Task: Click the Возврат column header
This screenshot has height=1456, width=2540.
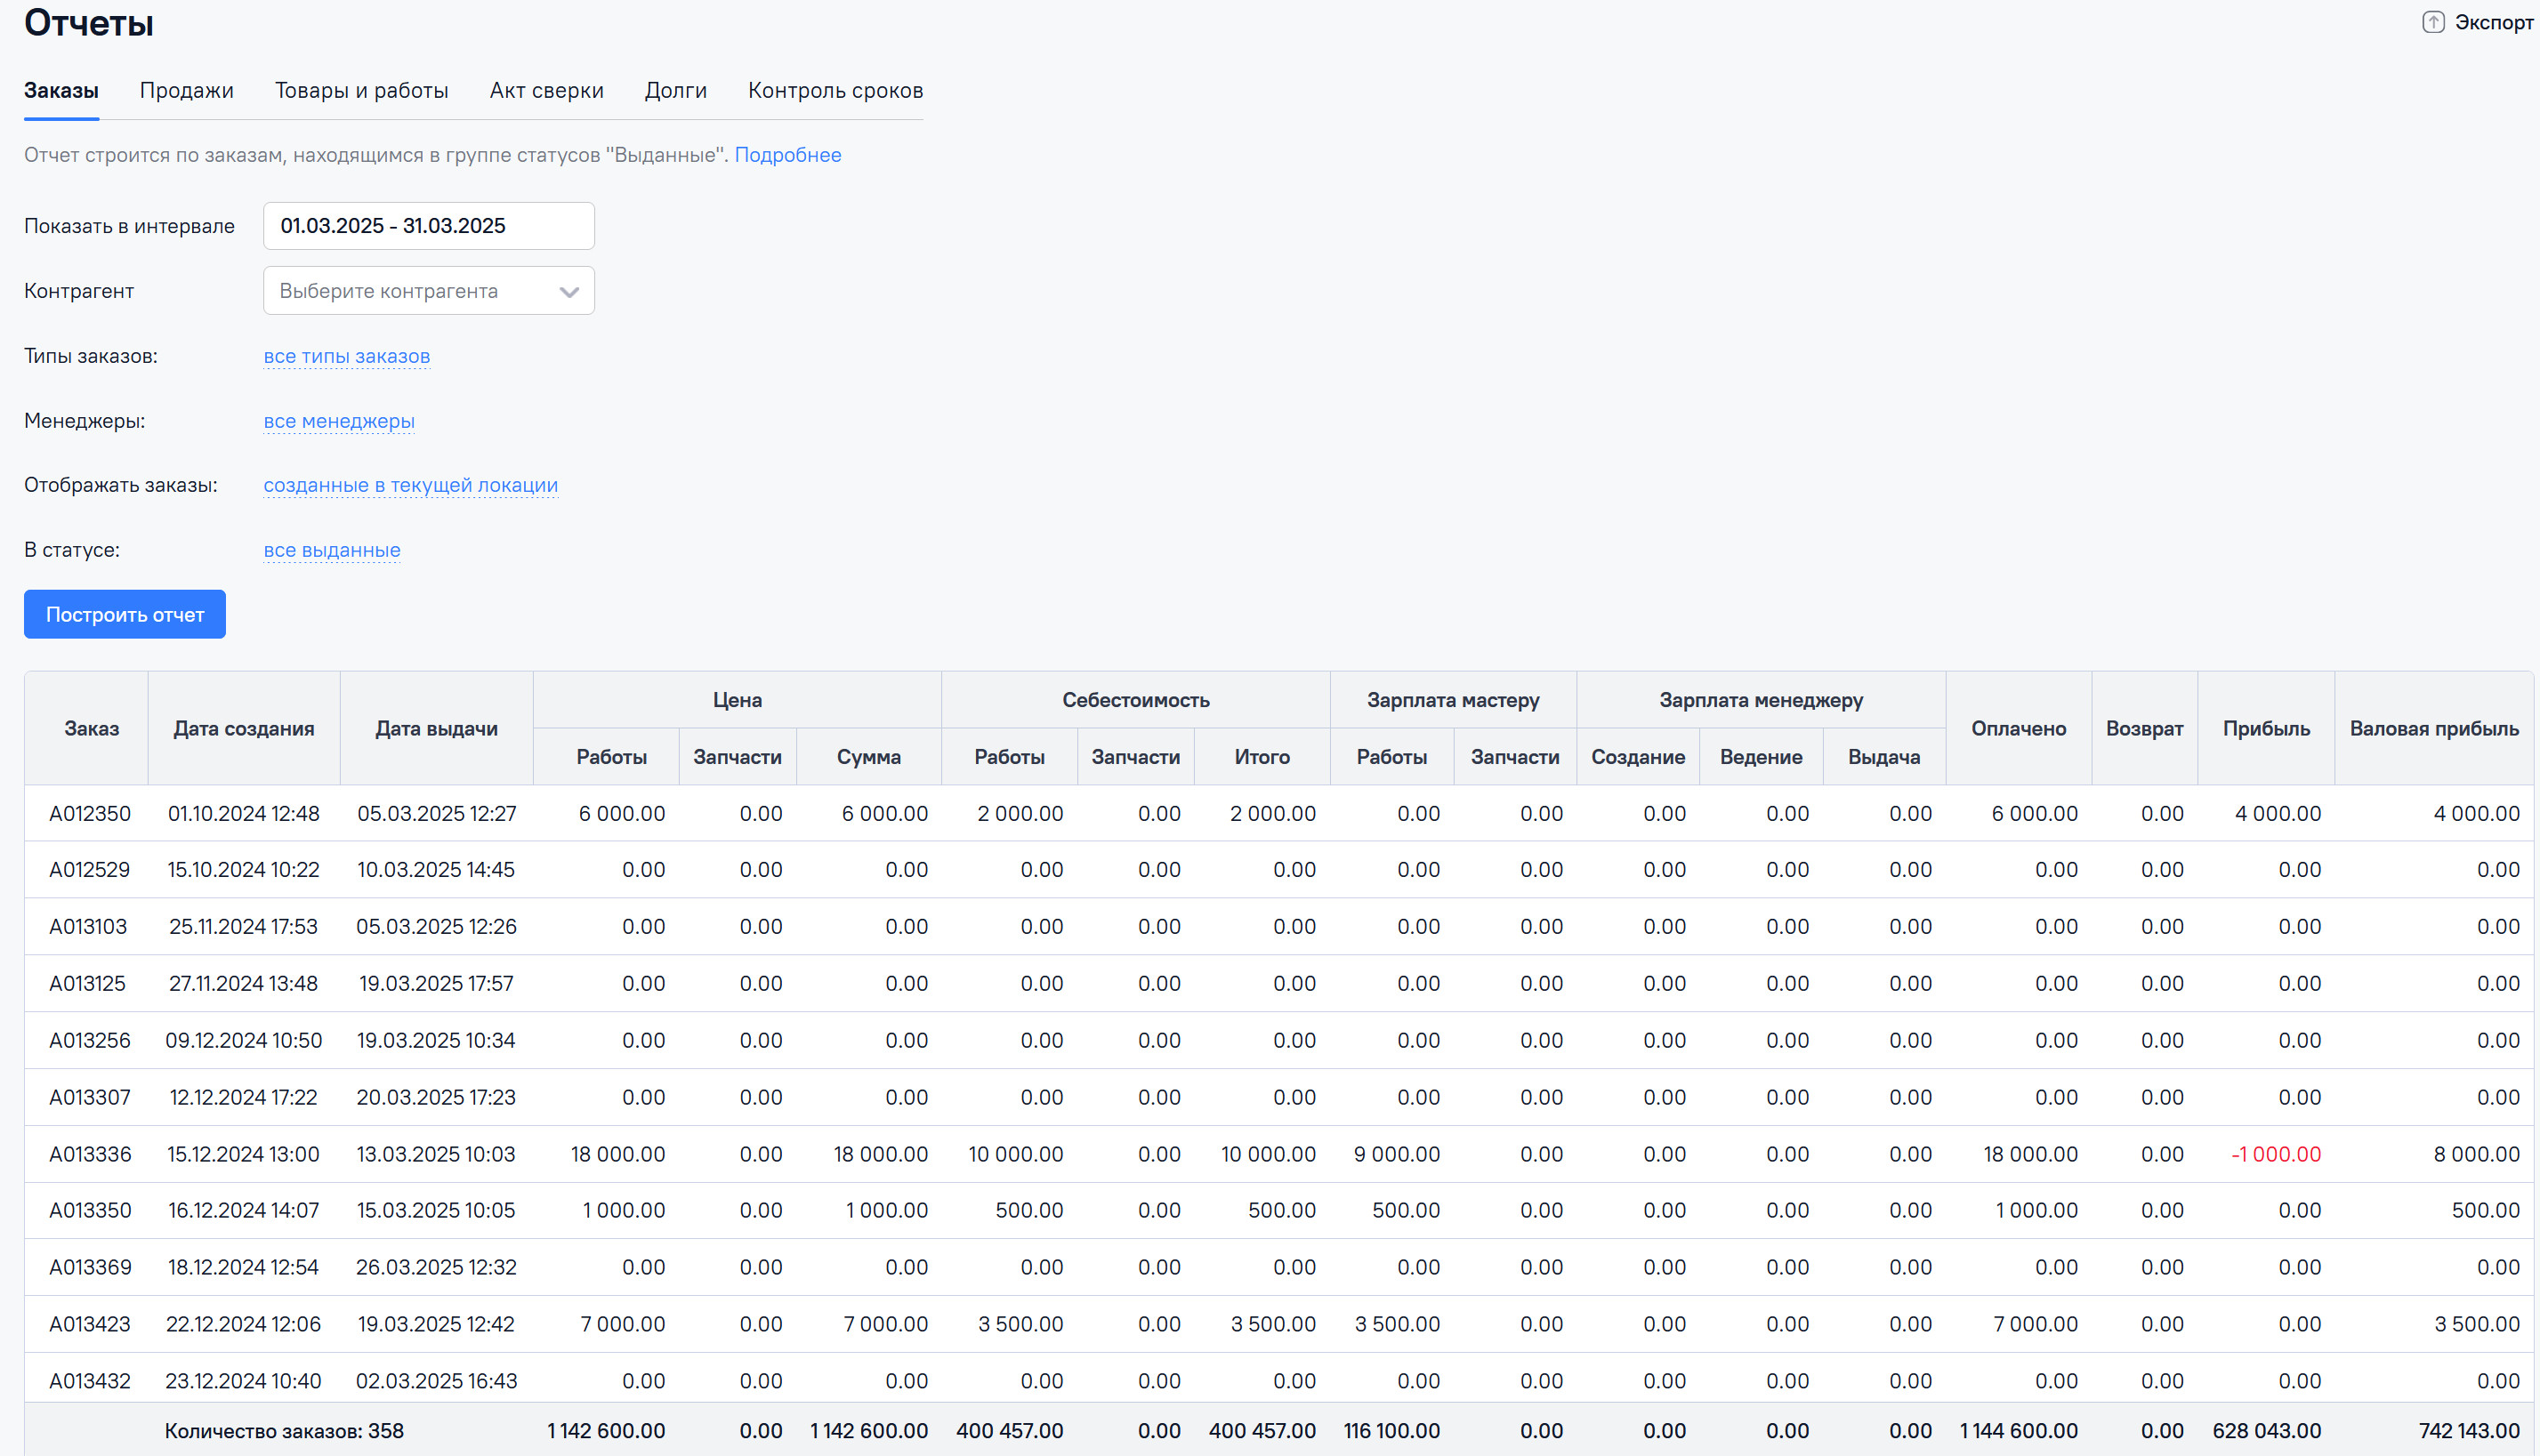Action: [2145, 729]
